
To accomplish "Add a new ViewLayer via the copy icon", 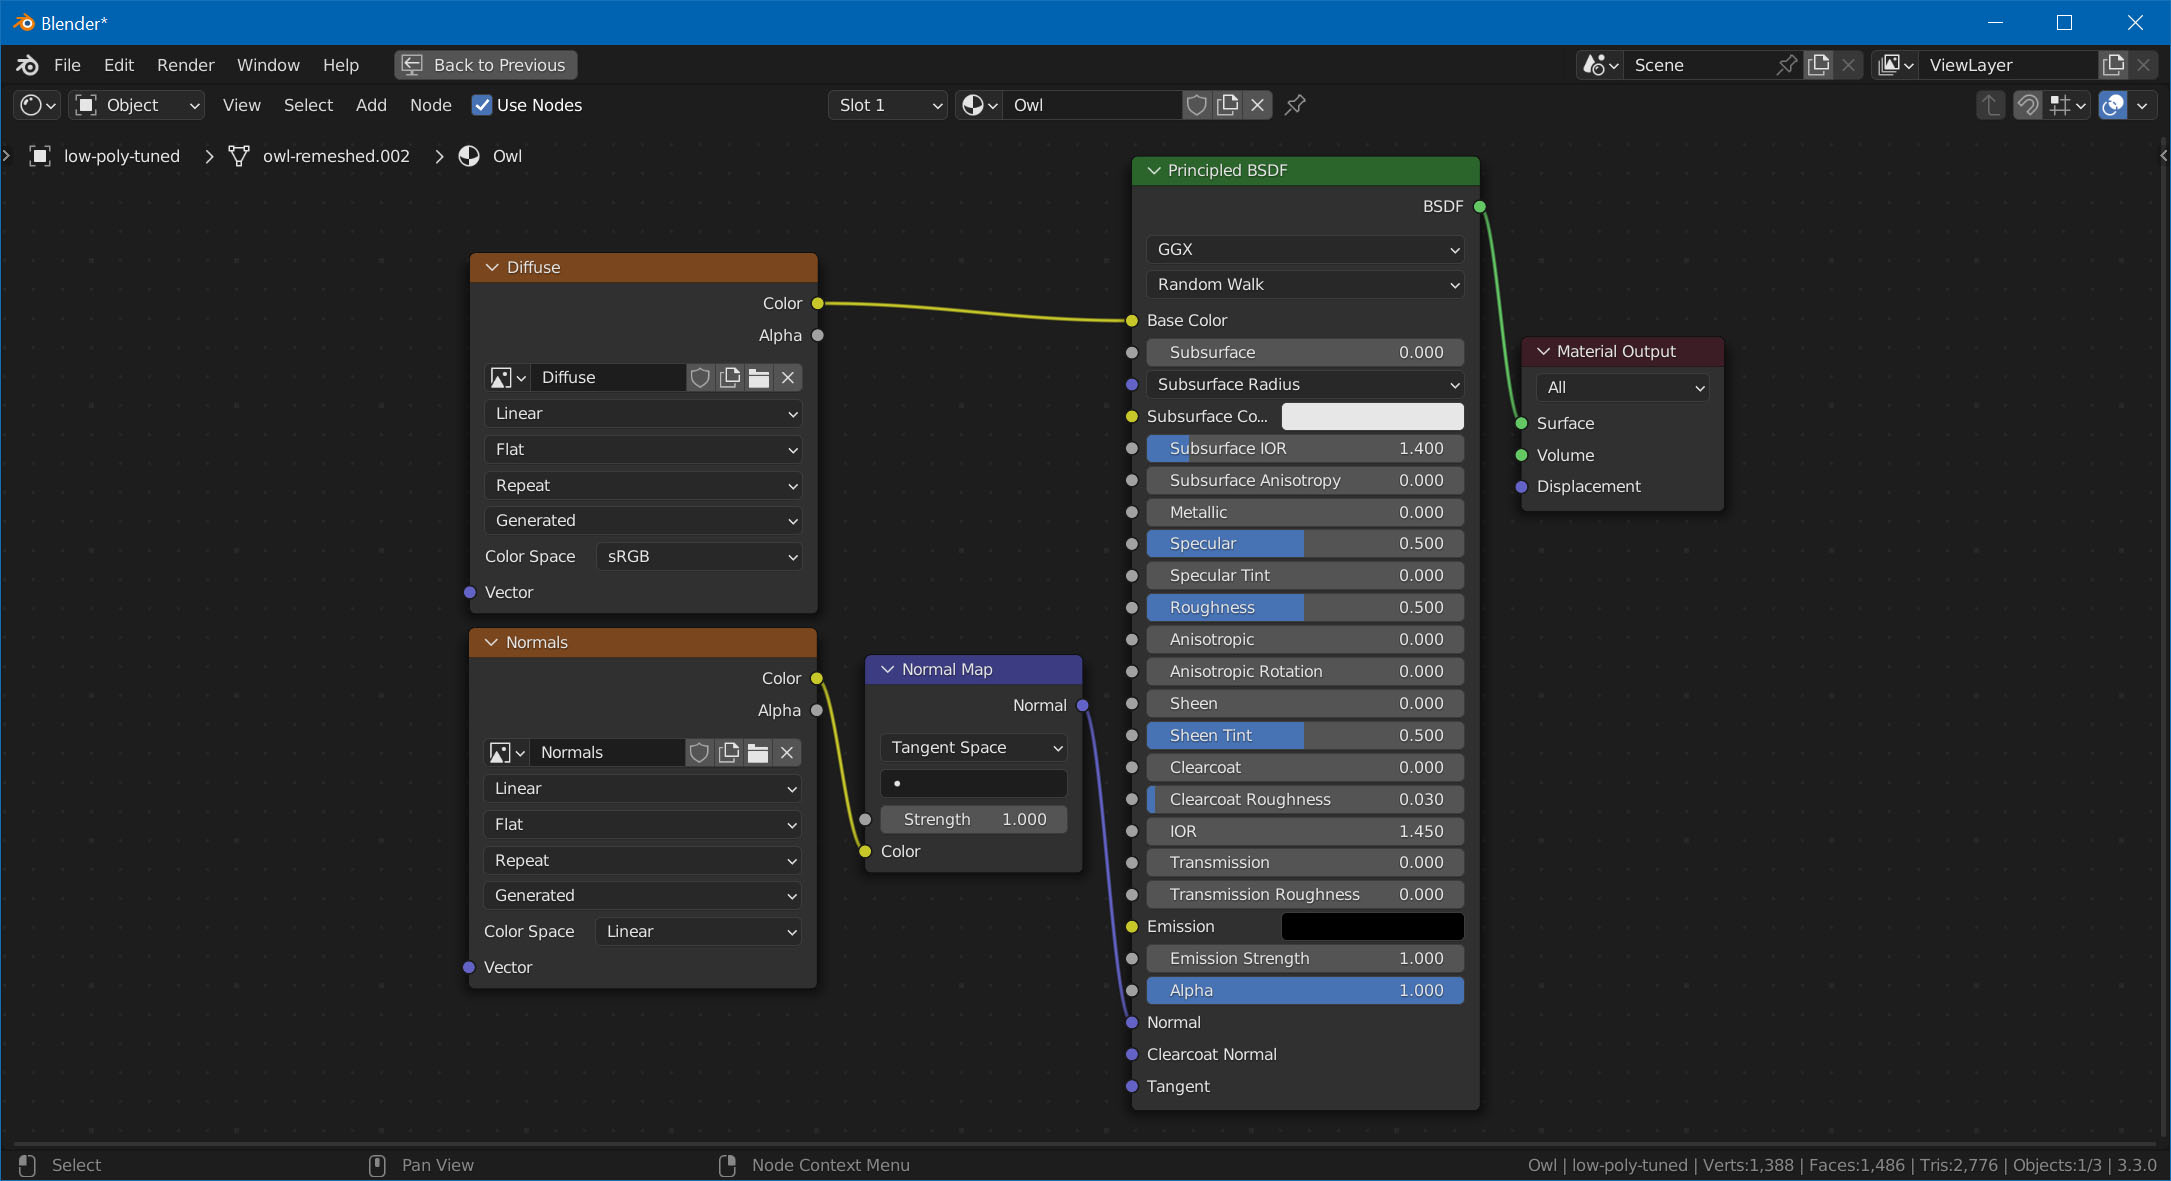I will pos(2113,65).
